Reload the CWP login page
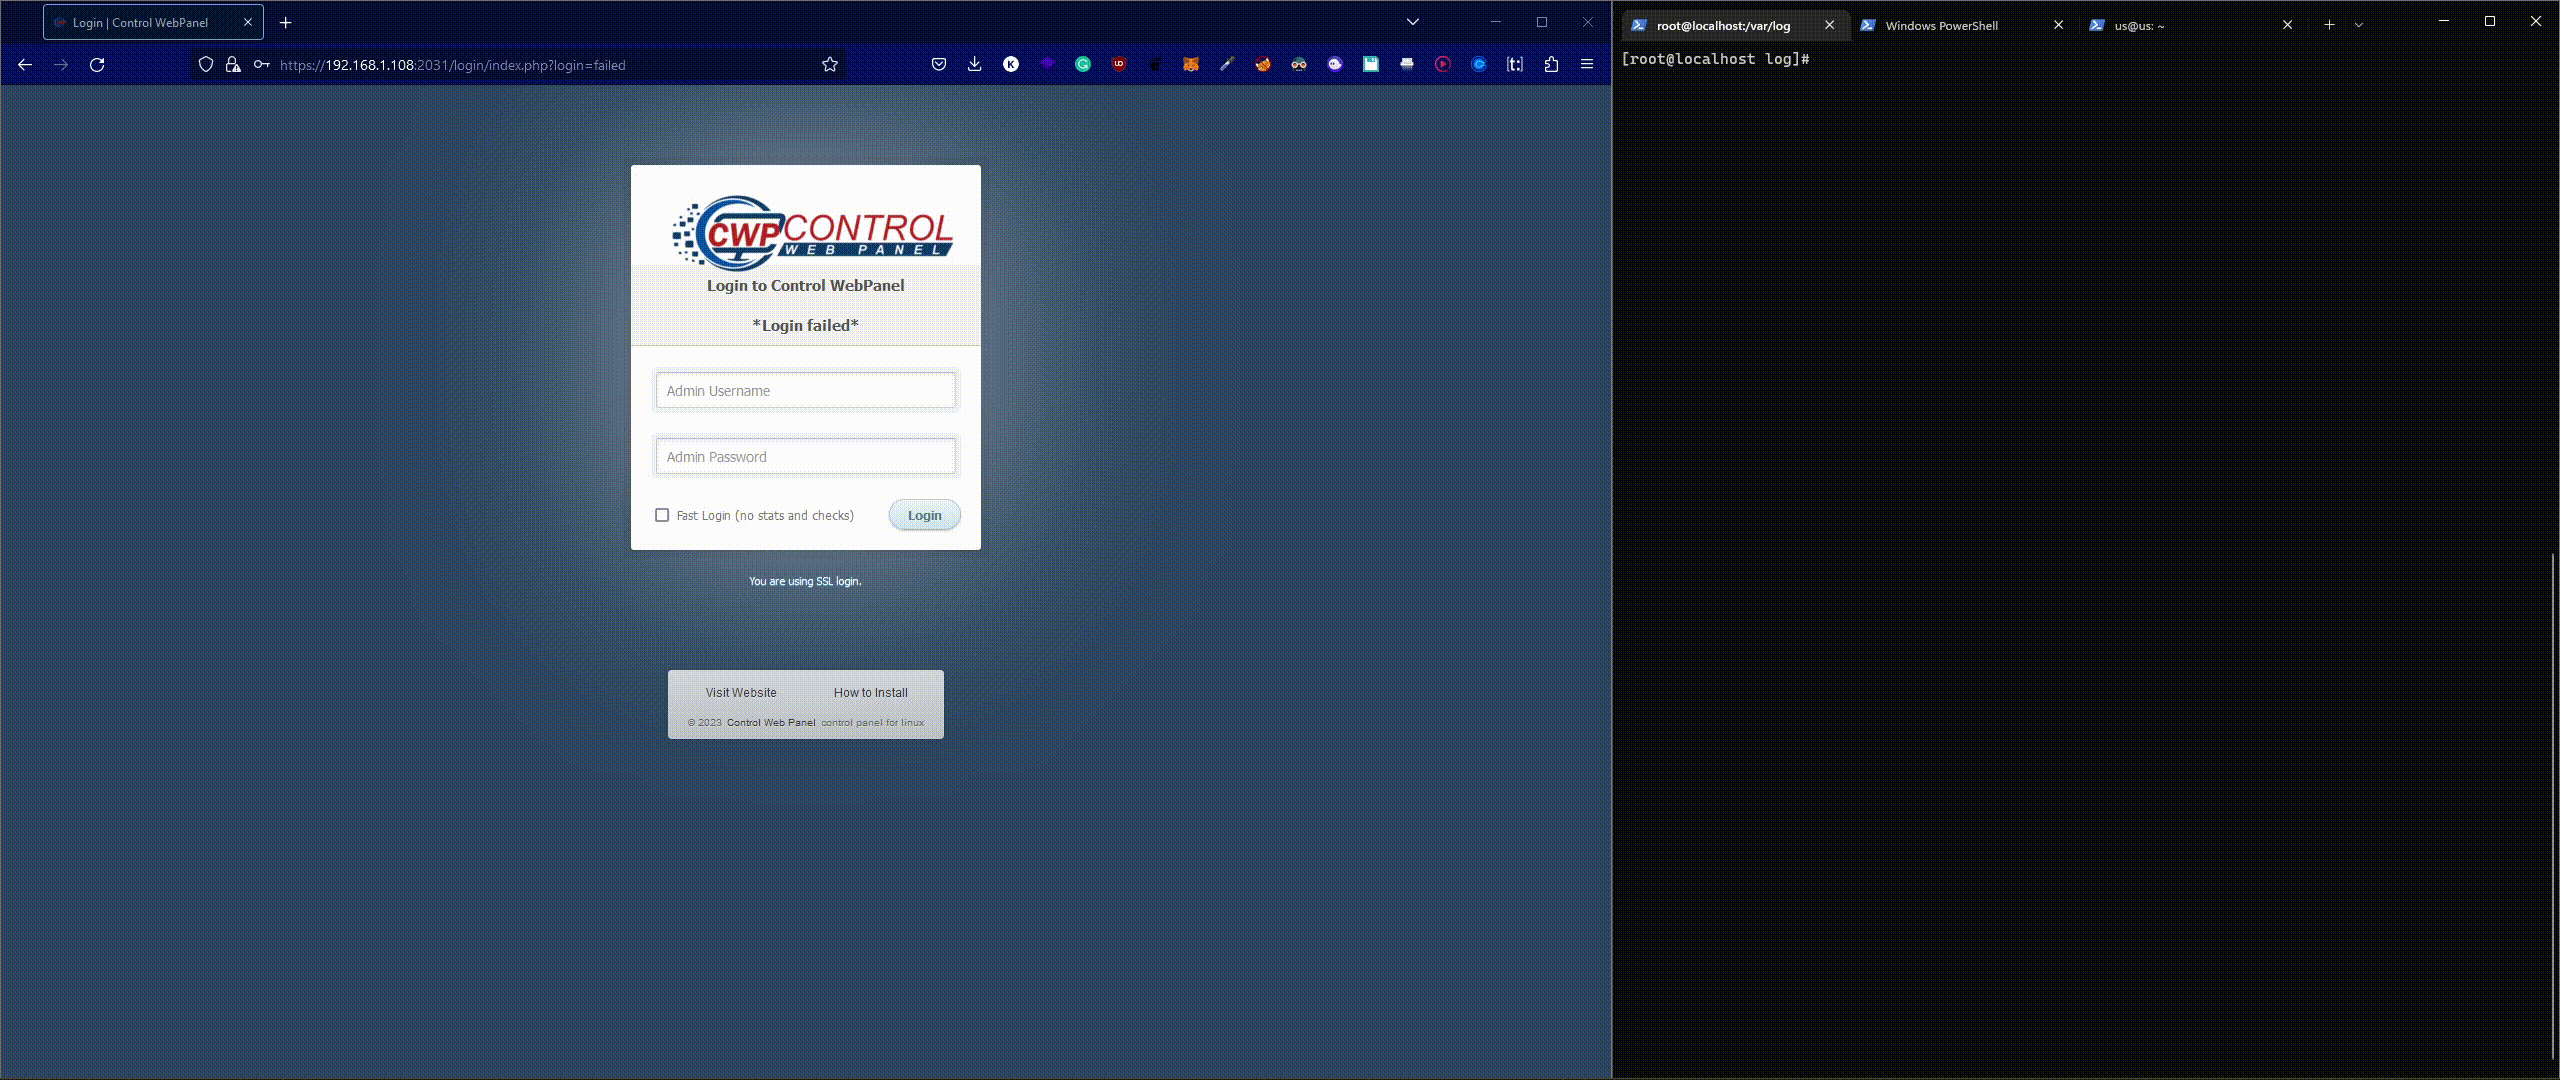This screenshot has width=2560, height=1080. (97, 64)
